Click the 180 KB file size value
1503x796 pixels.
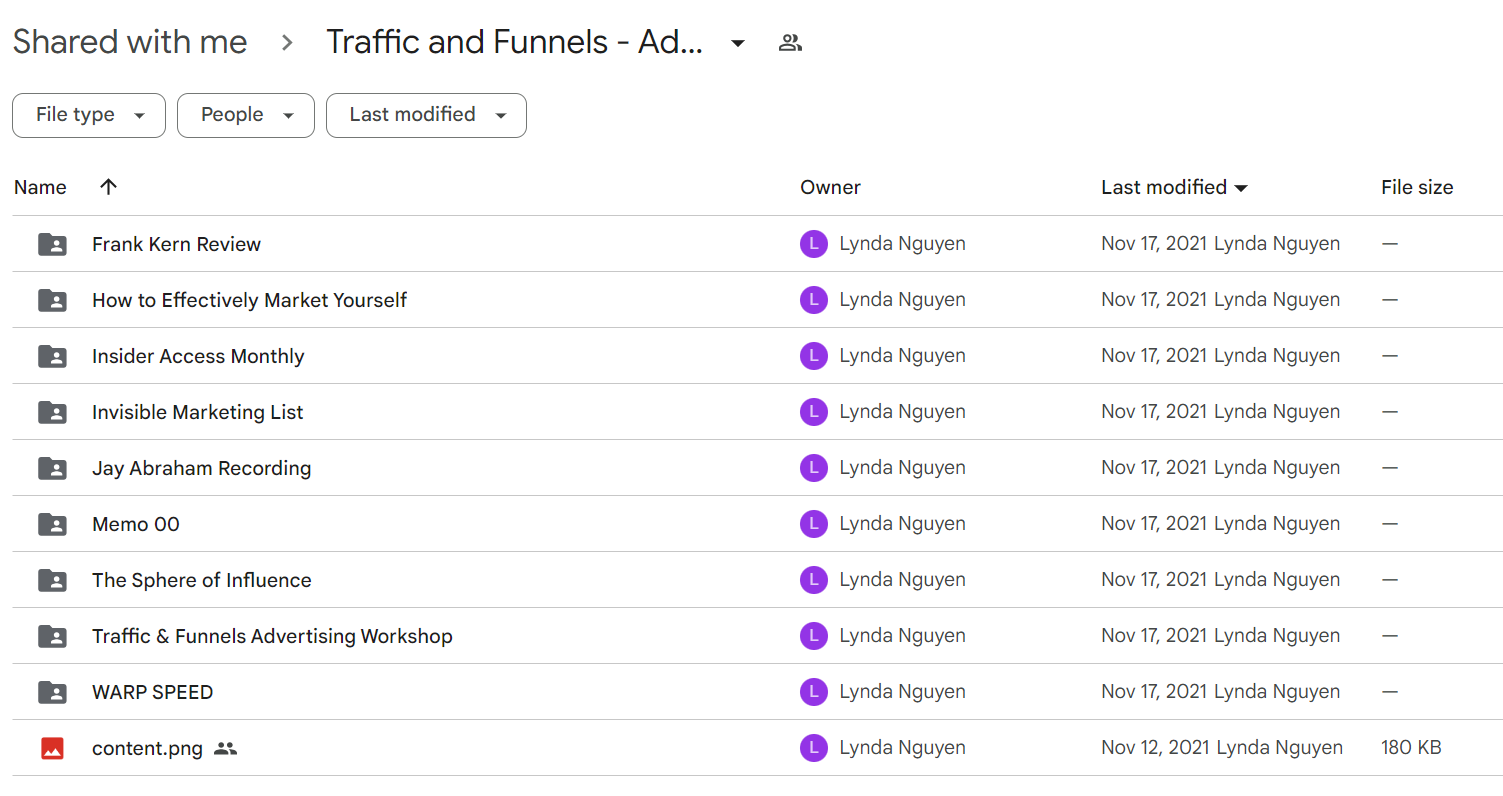(x=1411, y=748)
